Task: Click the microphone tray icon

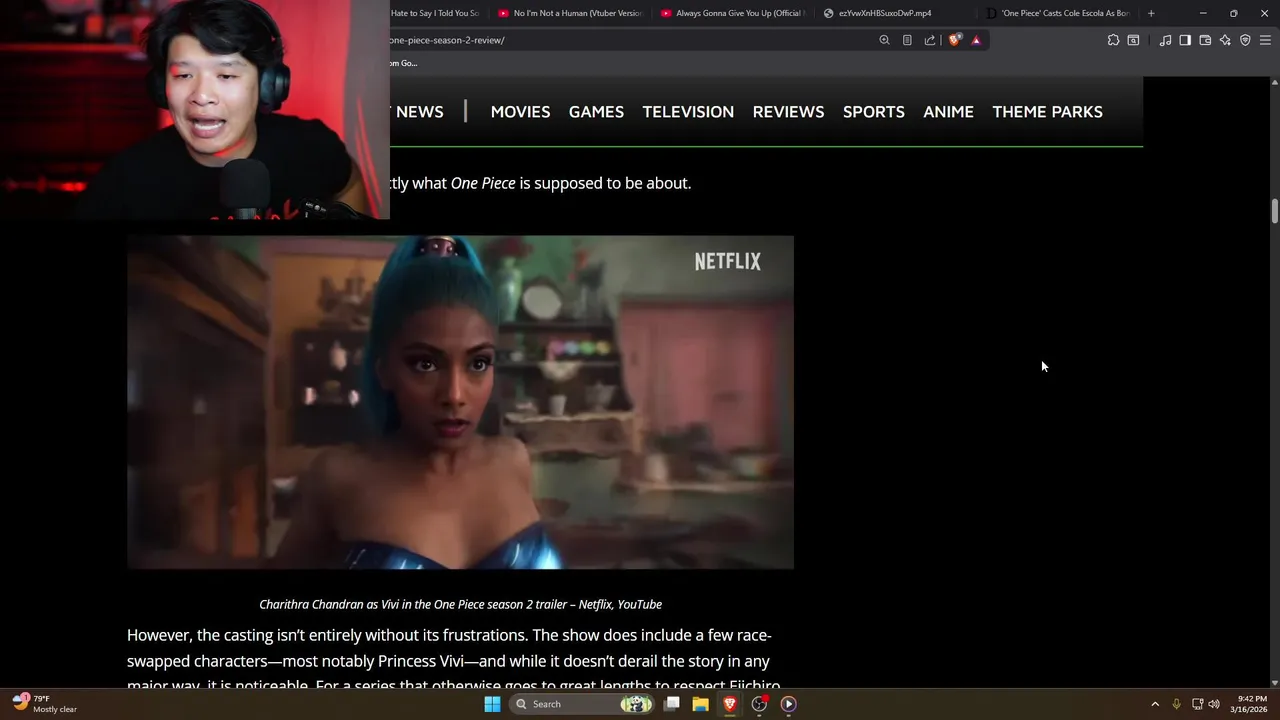Action: click(1176, 704)
